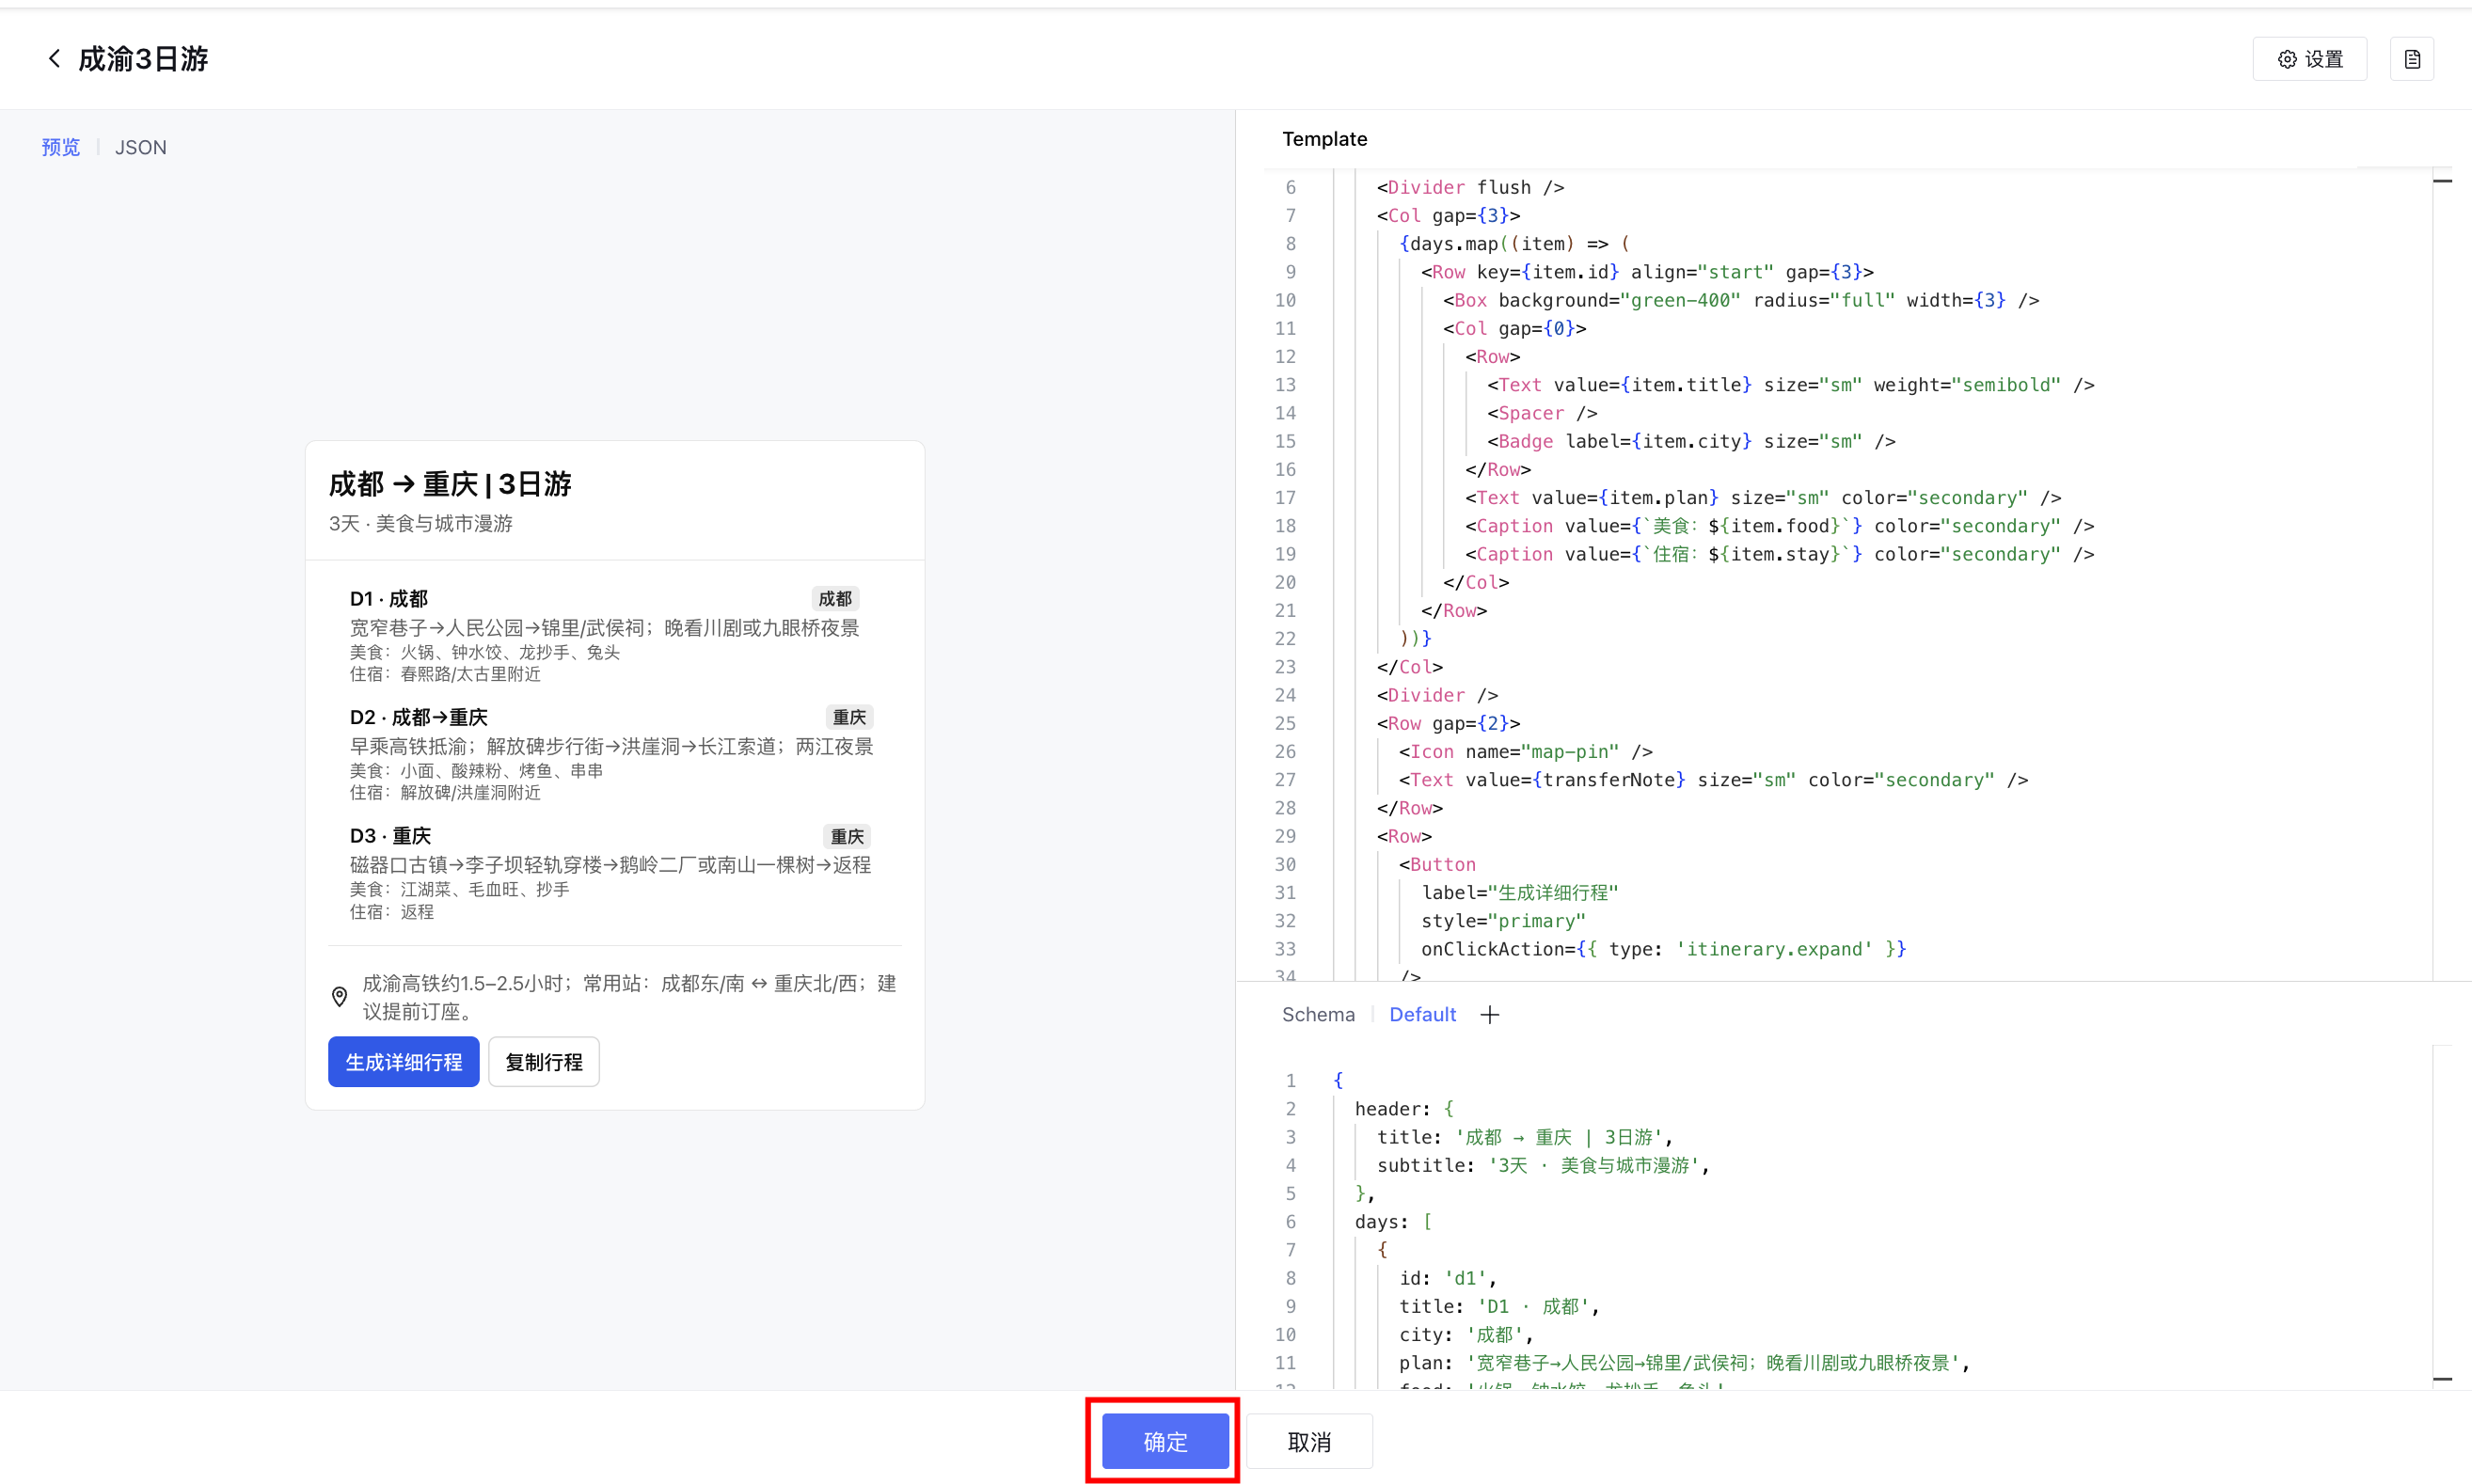
Task: Click the 取消 cancel button
Action: (x=1308, y=1441)
